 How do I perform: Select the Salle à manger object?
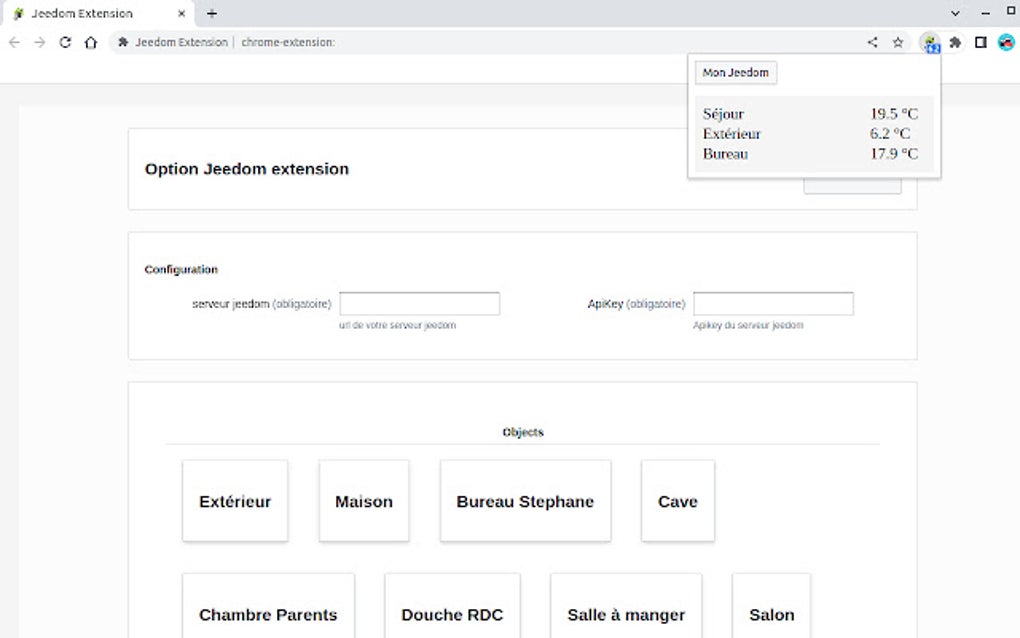(625, 614)
